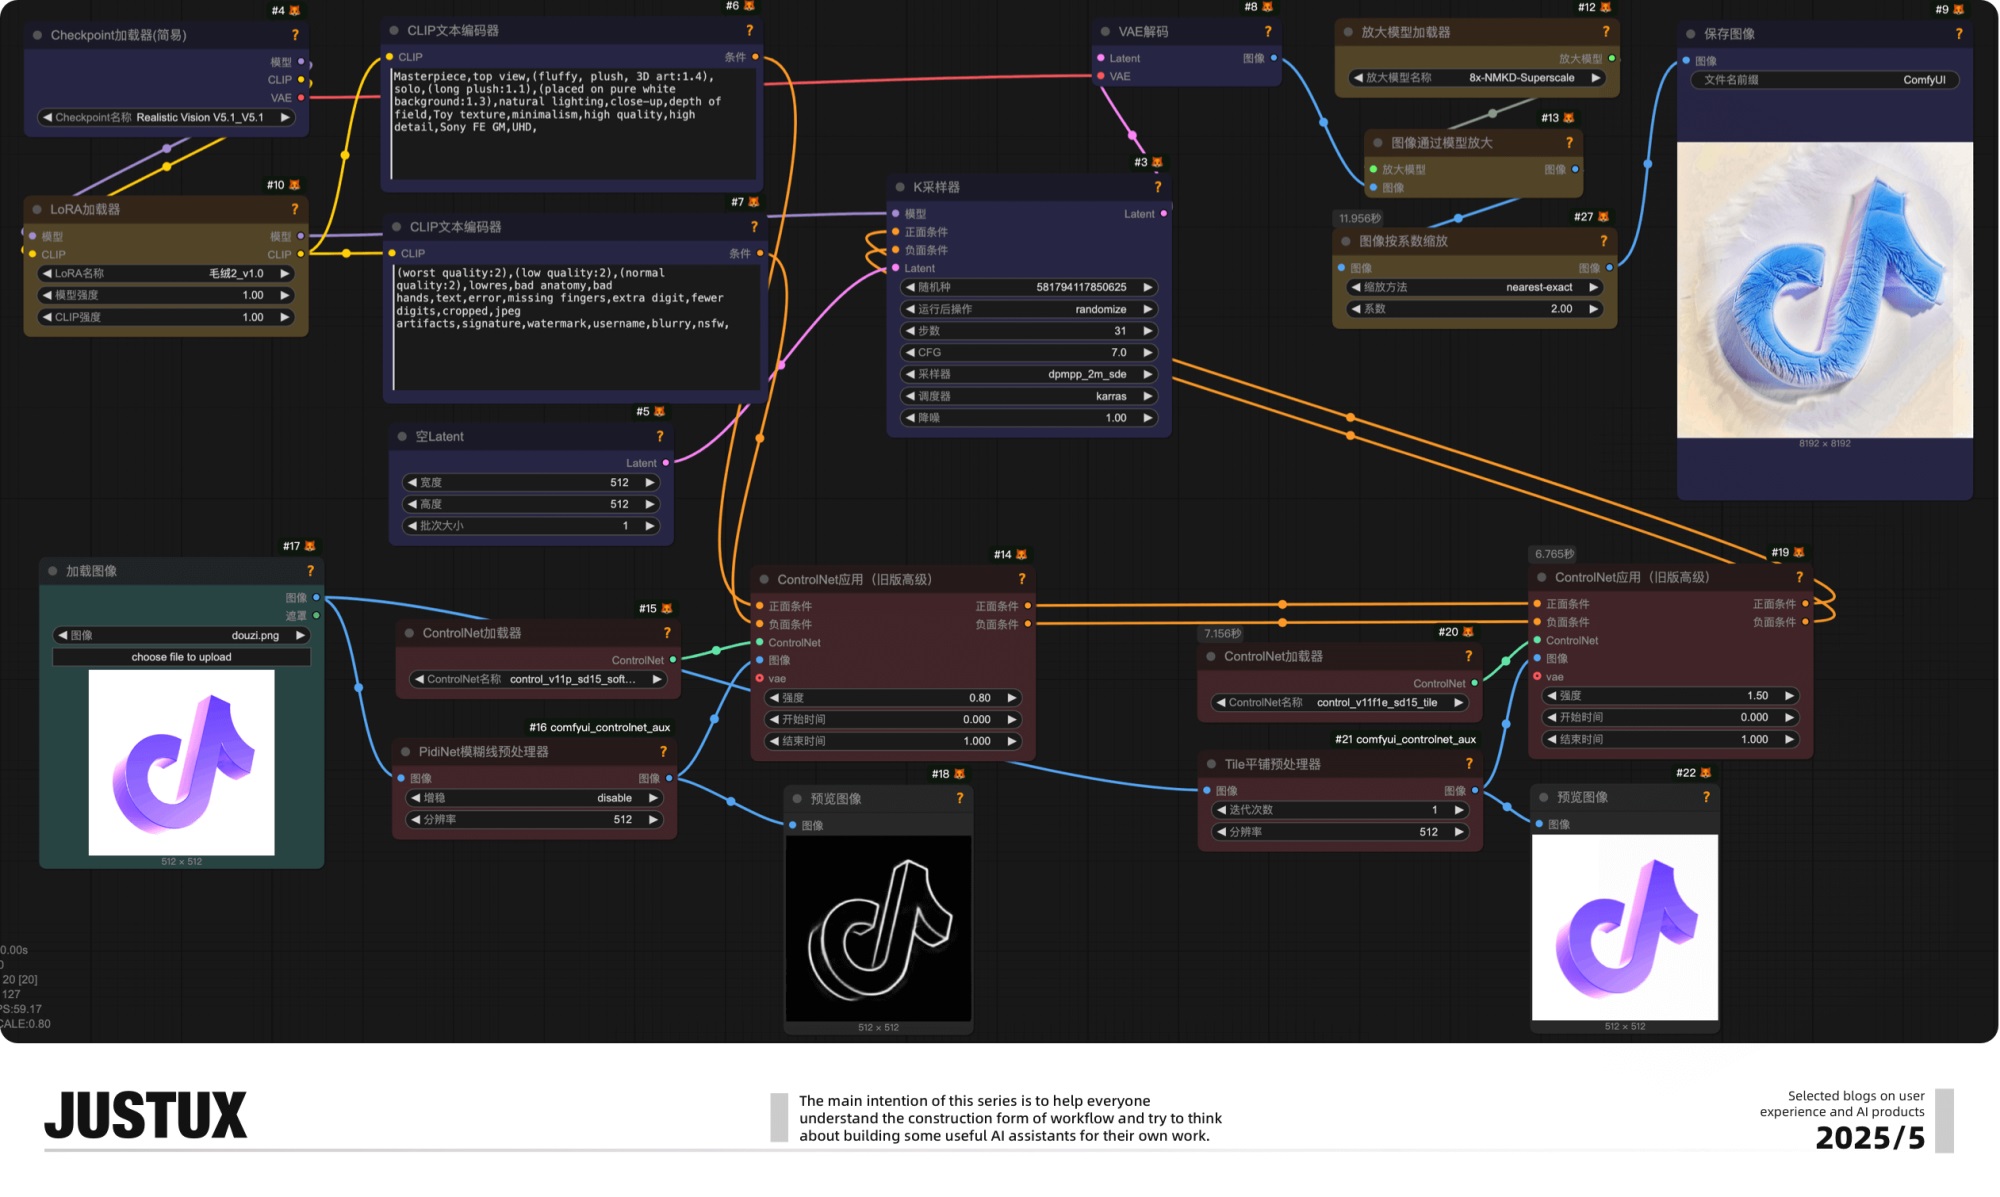
Task: Click the choose file to upload button
Action: coord(181,657)
